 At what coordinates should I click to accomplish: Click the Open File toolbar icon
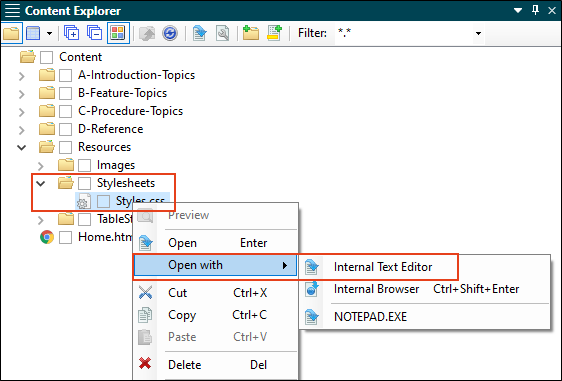tap(200, 33)
